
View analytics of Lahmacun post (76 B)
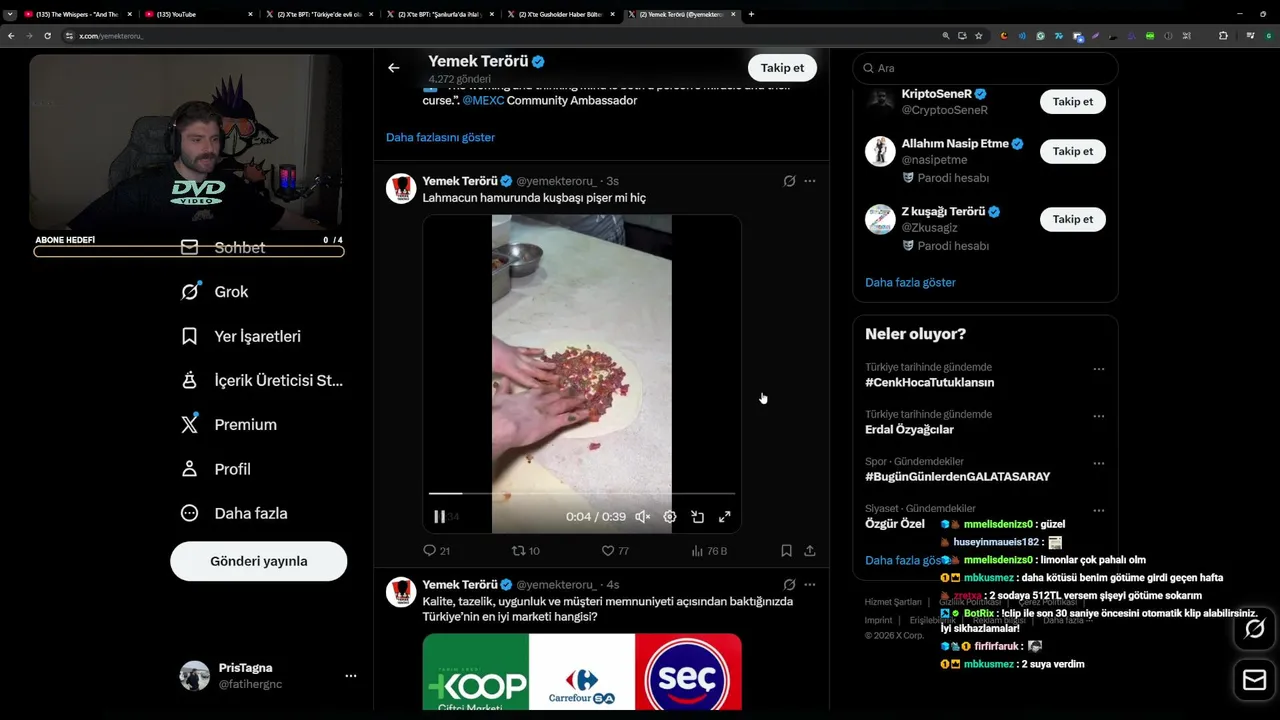coord(709,551)
